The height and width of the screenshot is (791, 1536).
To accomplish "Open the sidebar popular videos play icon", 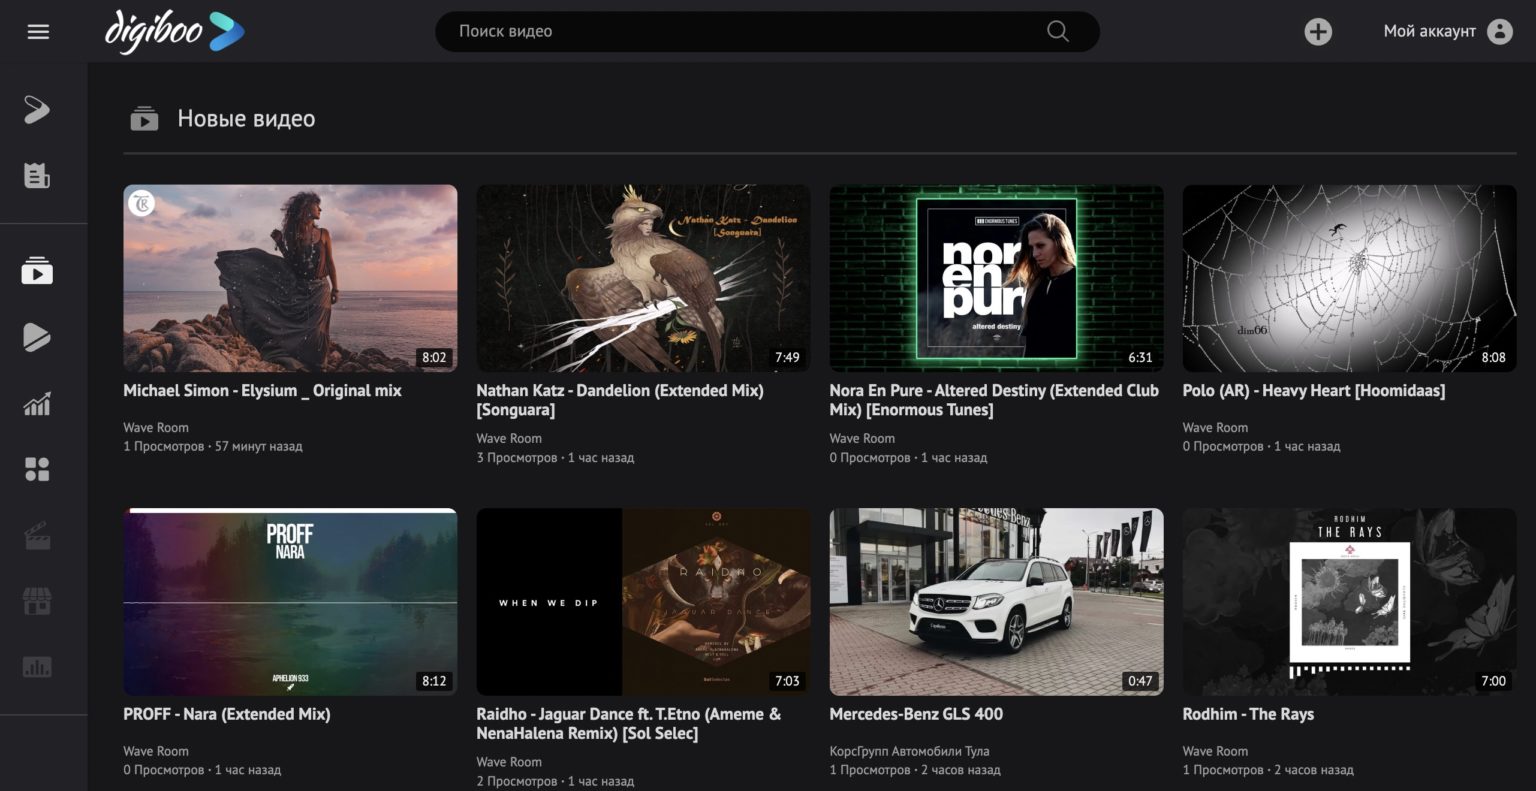I will (37, 337).
